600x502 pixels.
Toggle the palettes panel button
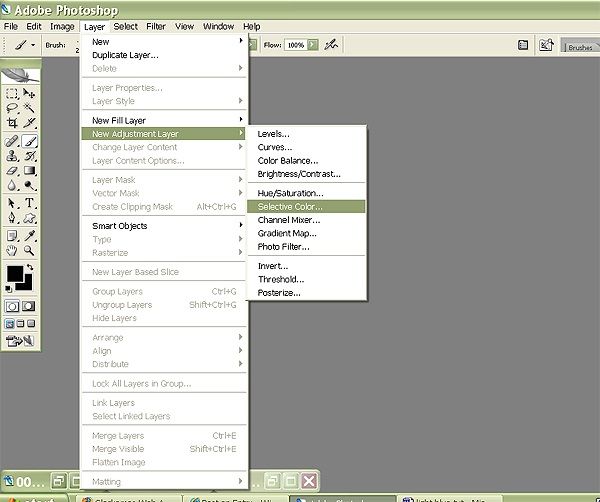click(523, 45)
